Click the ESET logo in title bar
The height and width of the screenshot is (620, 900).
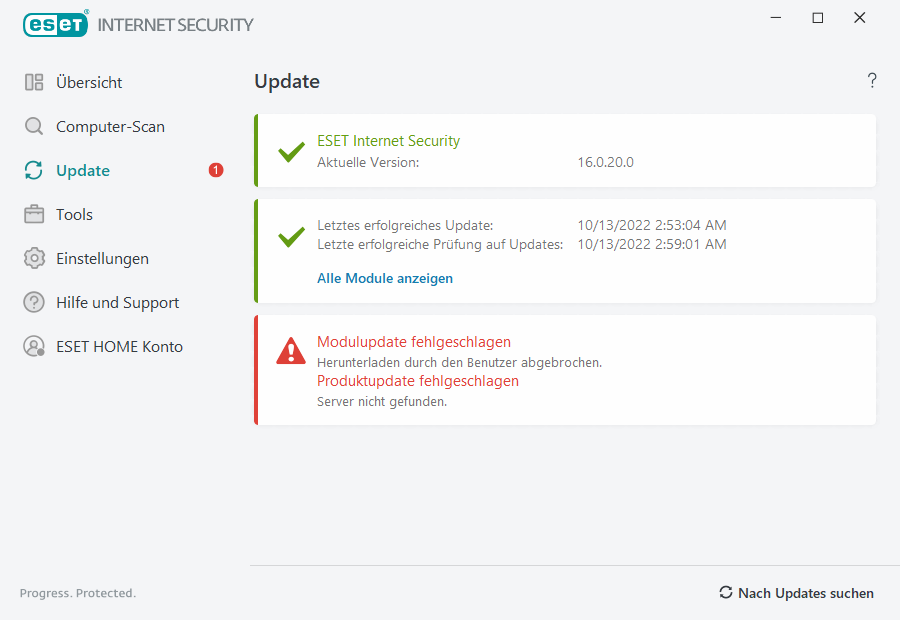coord(55,24)
